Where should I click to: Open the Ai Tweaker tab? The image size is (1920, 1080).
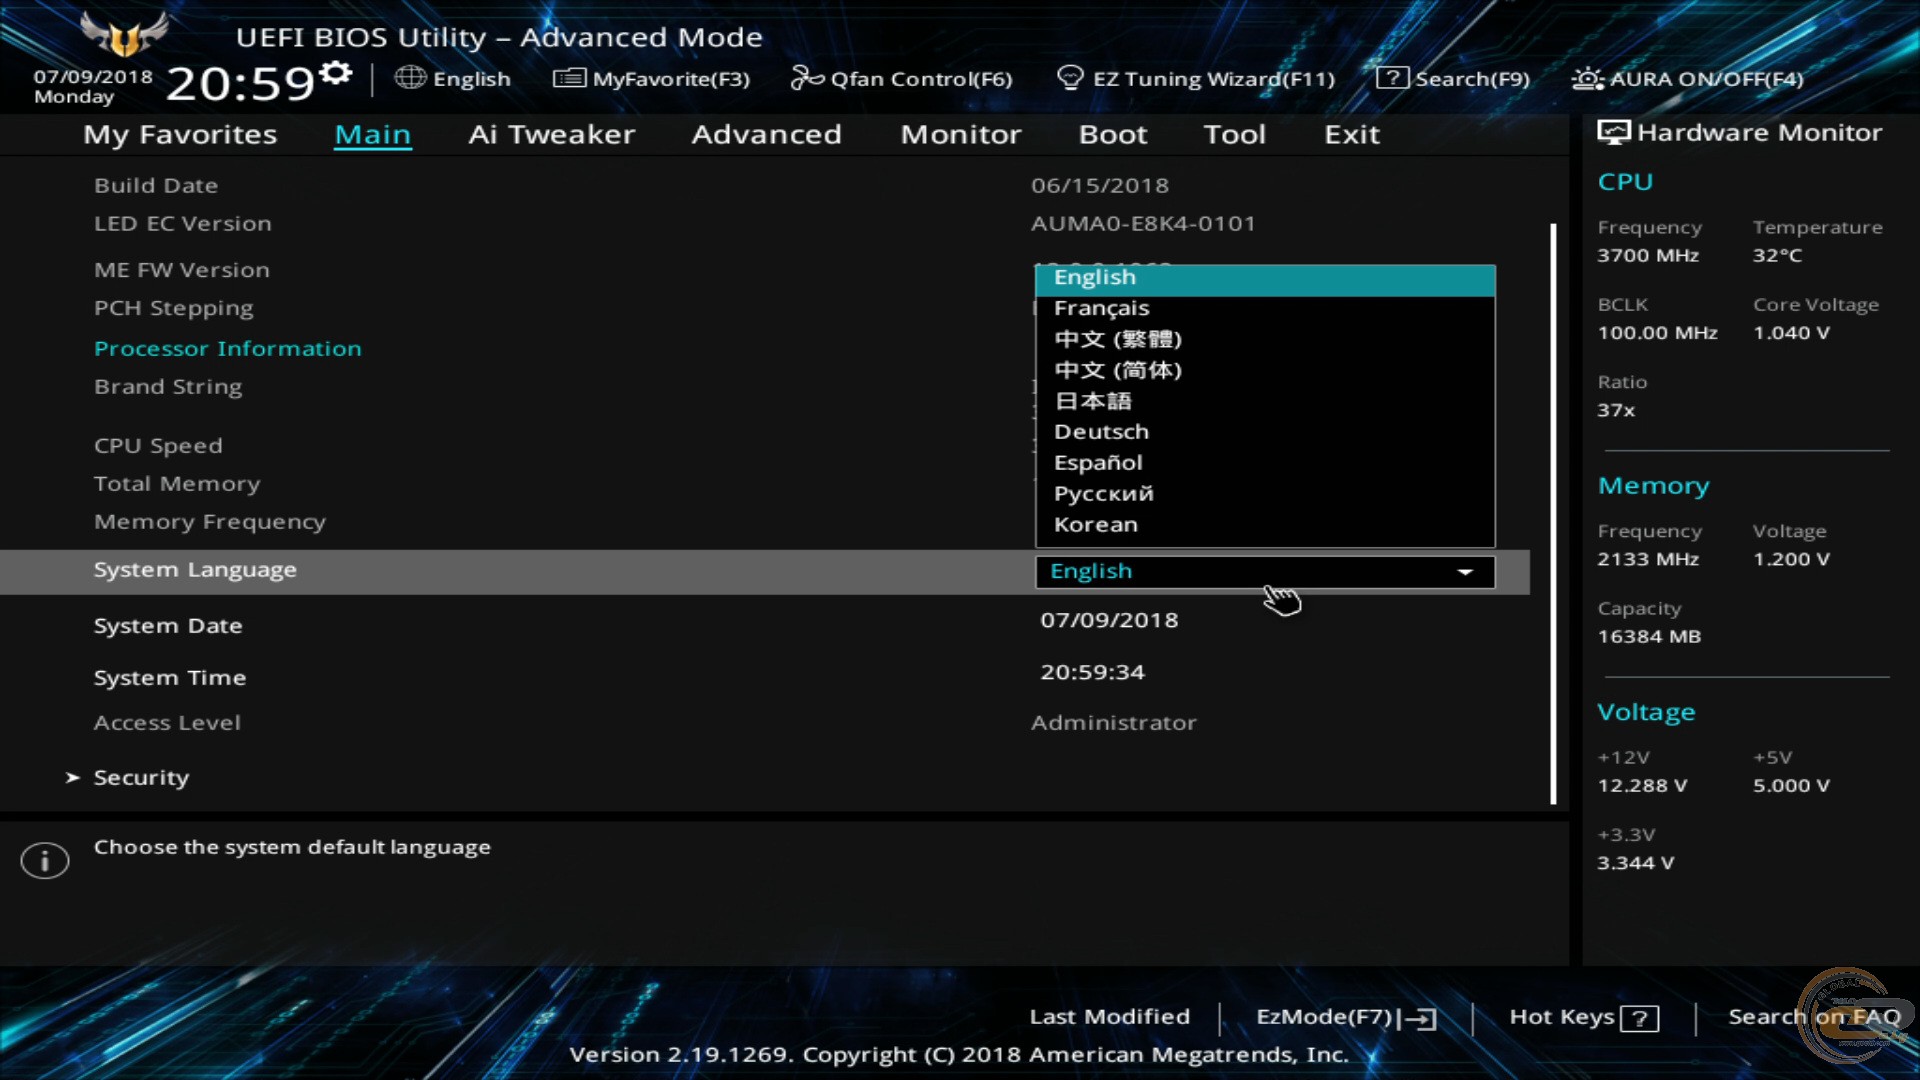pyautogui.click(x=552, y=135)
